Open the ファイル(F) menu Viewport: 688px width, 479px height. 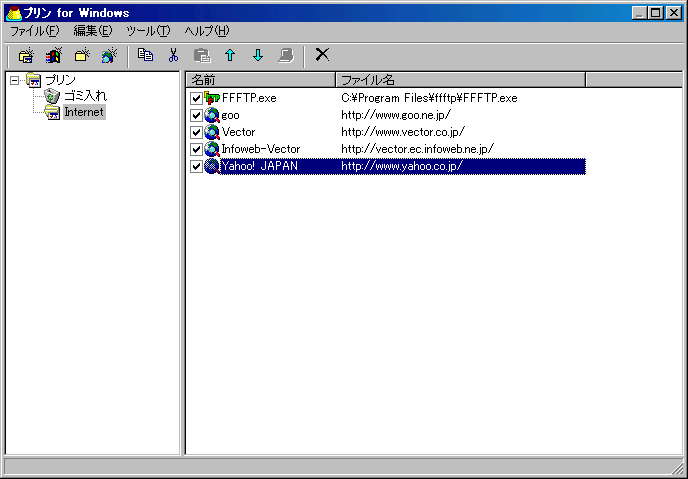point(34,31)
